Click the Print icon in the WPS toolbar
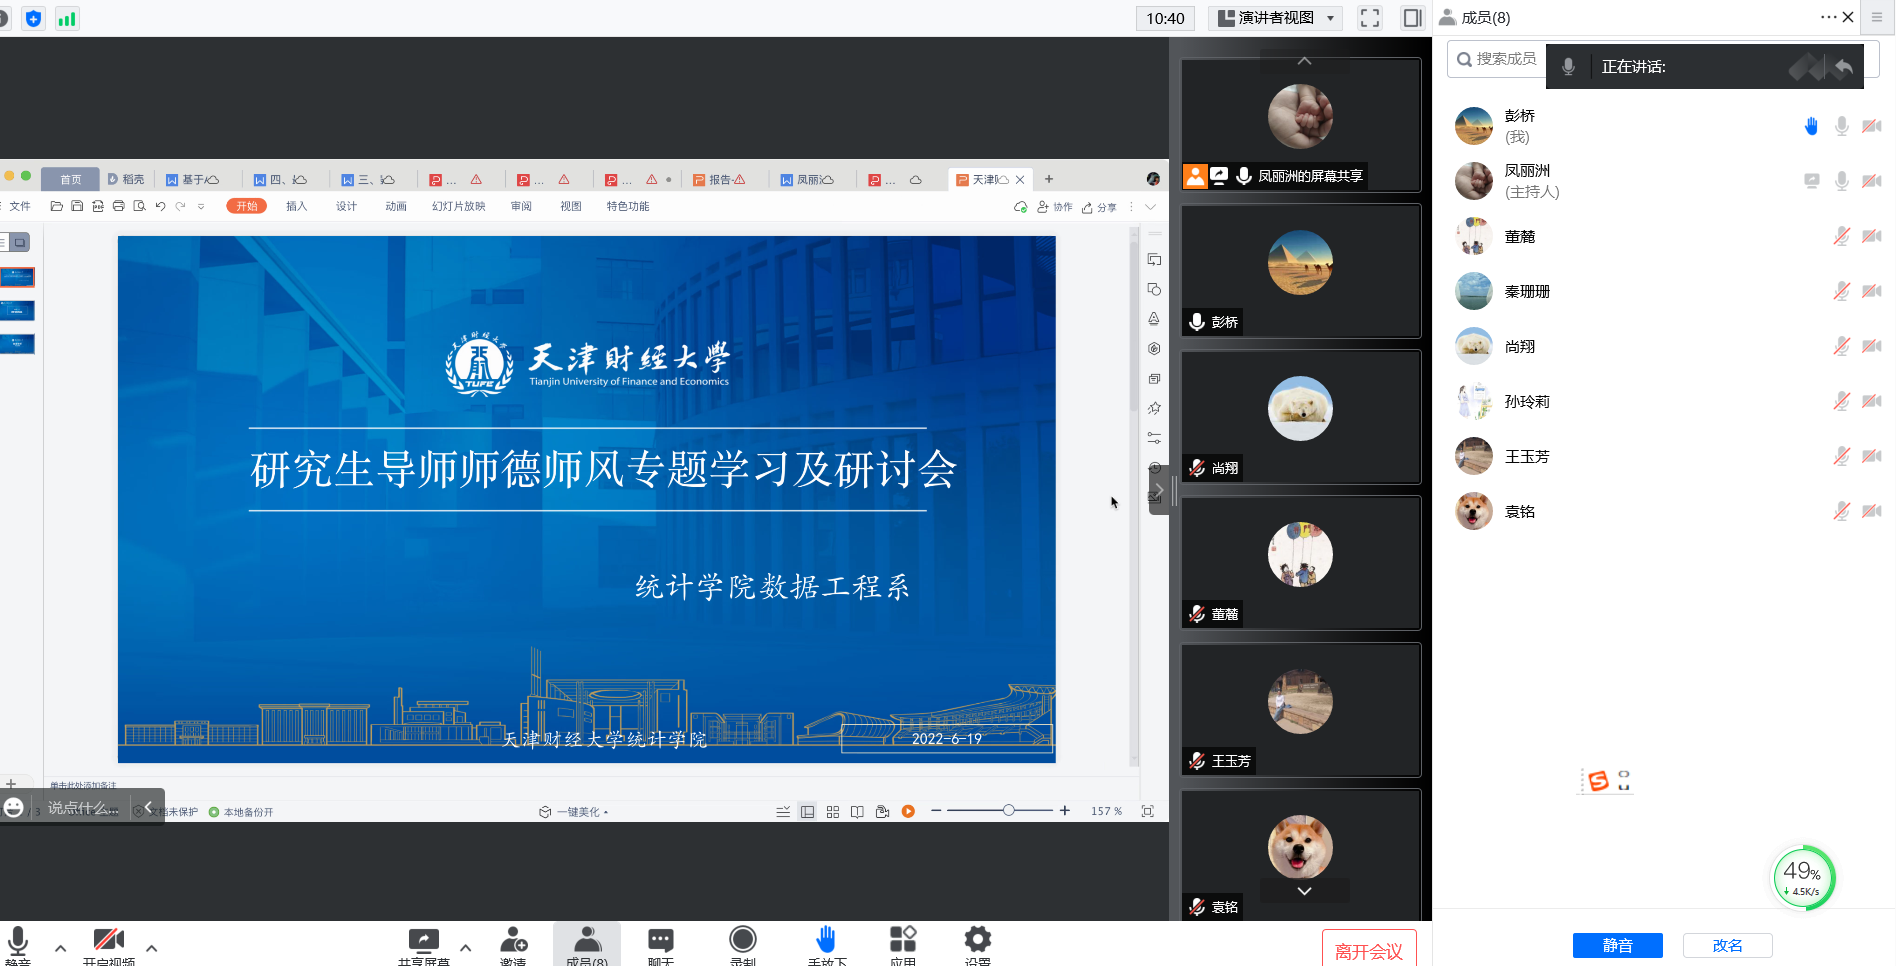This screenshot has width=1896, height=966. [x=118, y=206]
